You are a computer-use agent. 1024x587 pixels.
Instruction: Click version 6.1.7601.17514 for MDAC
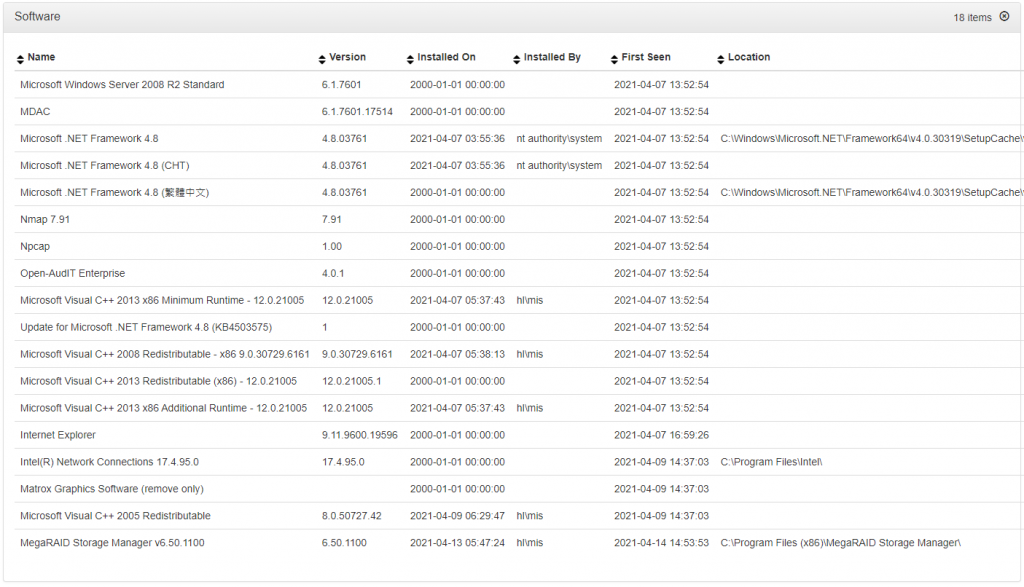pos(357,112)
